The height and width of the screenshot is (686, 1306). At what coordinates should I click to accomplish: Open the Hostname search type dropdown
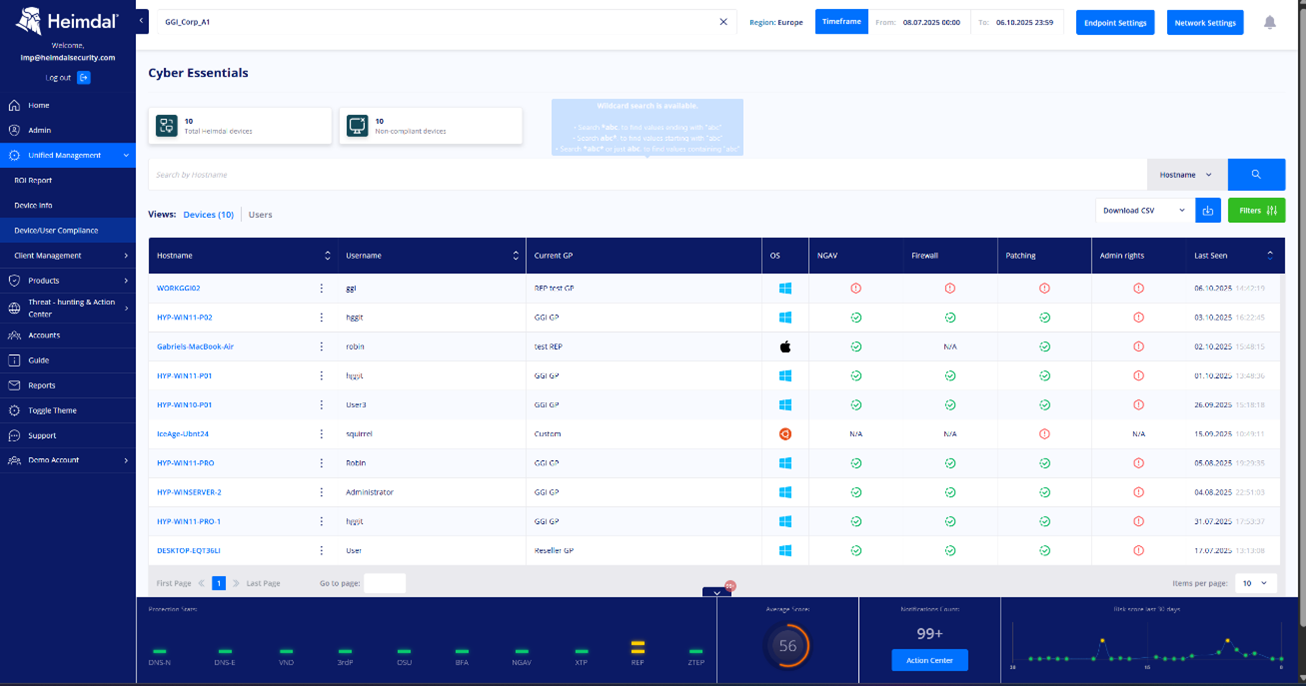tap(1187, 174)
